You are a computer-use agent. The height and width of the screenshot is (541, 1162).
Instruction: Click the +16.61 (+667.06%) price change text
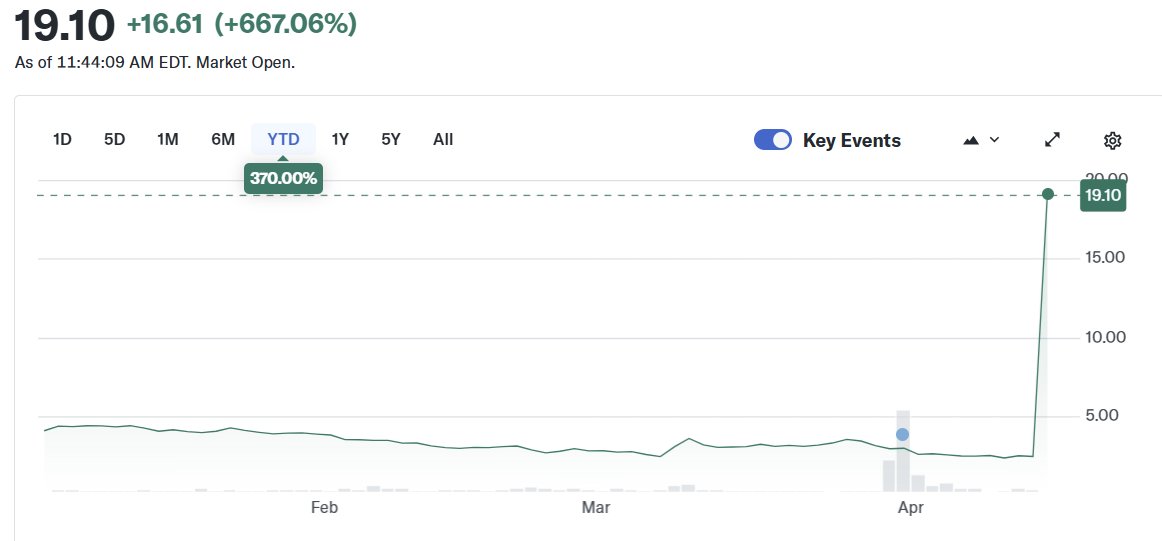click(x=241, y=24)
